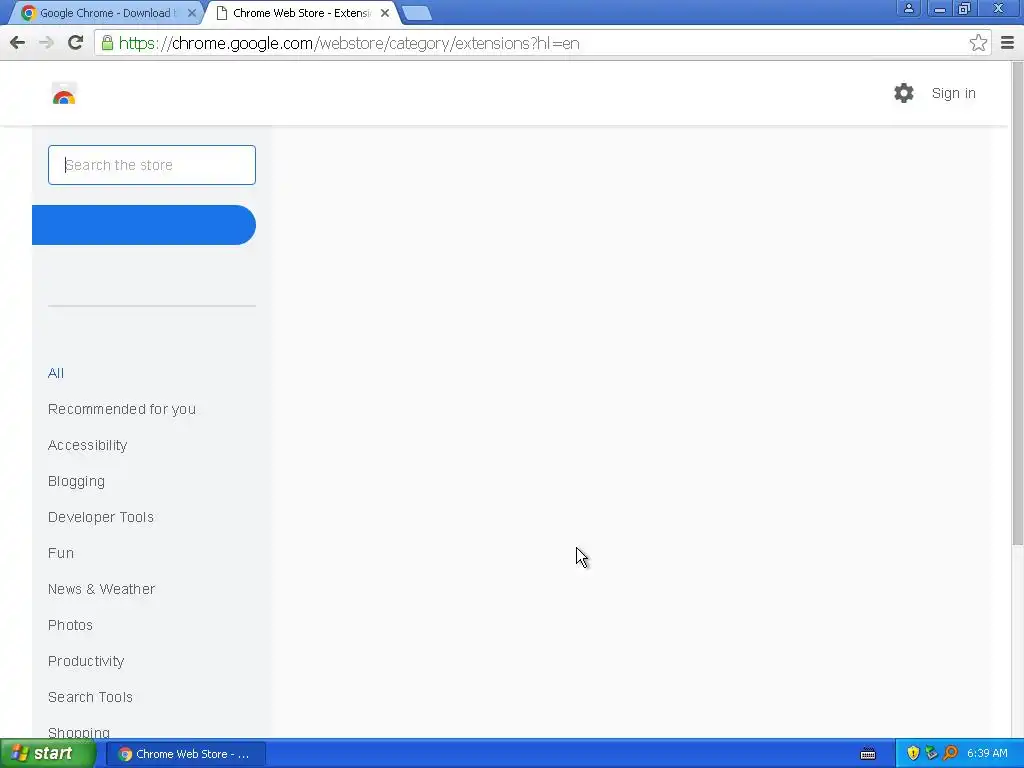Viewport: 1024px width, 768px height.
Task: Select the All category
Action: click(x=56, y=374)
